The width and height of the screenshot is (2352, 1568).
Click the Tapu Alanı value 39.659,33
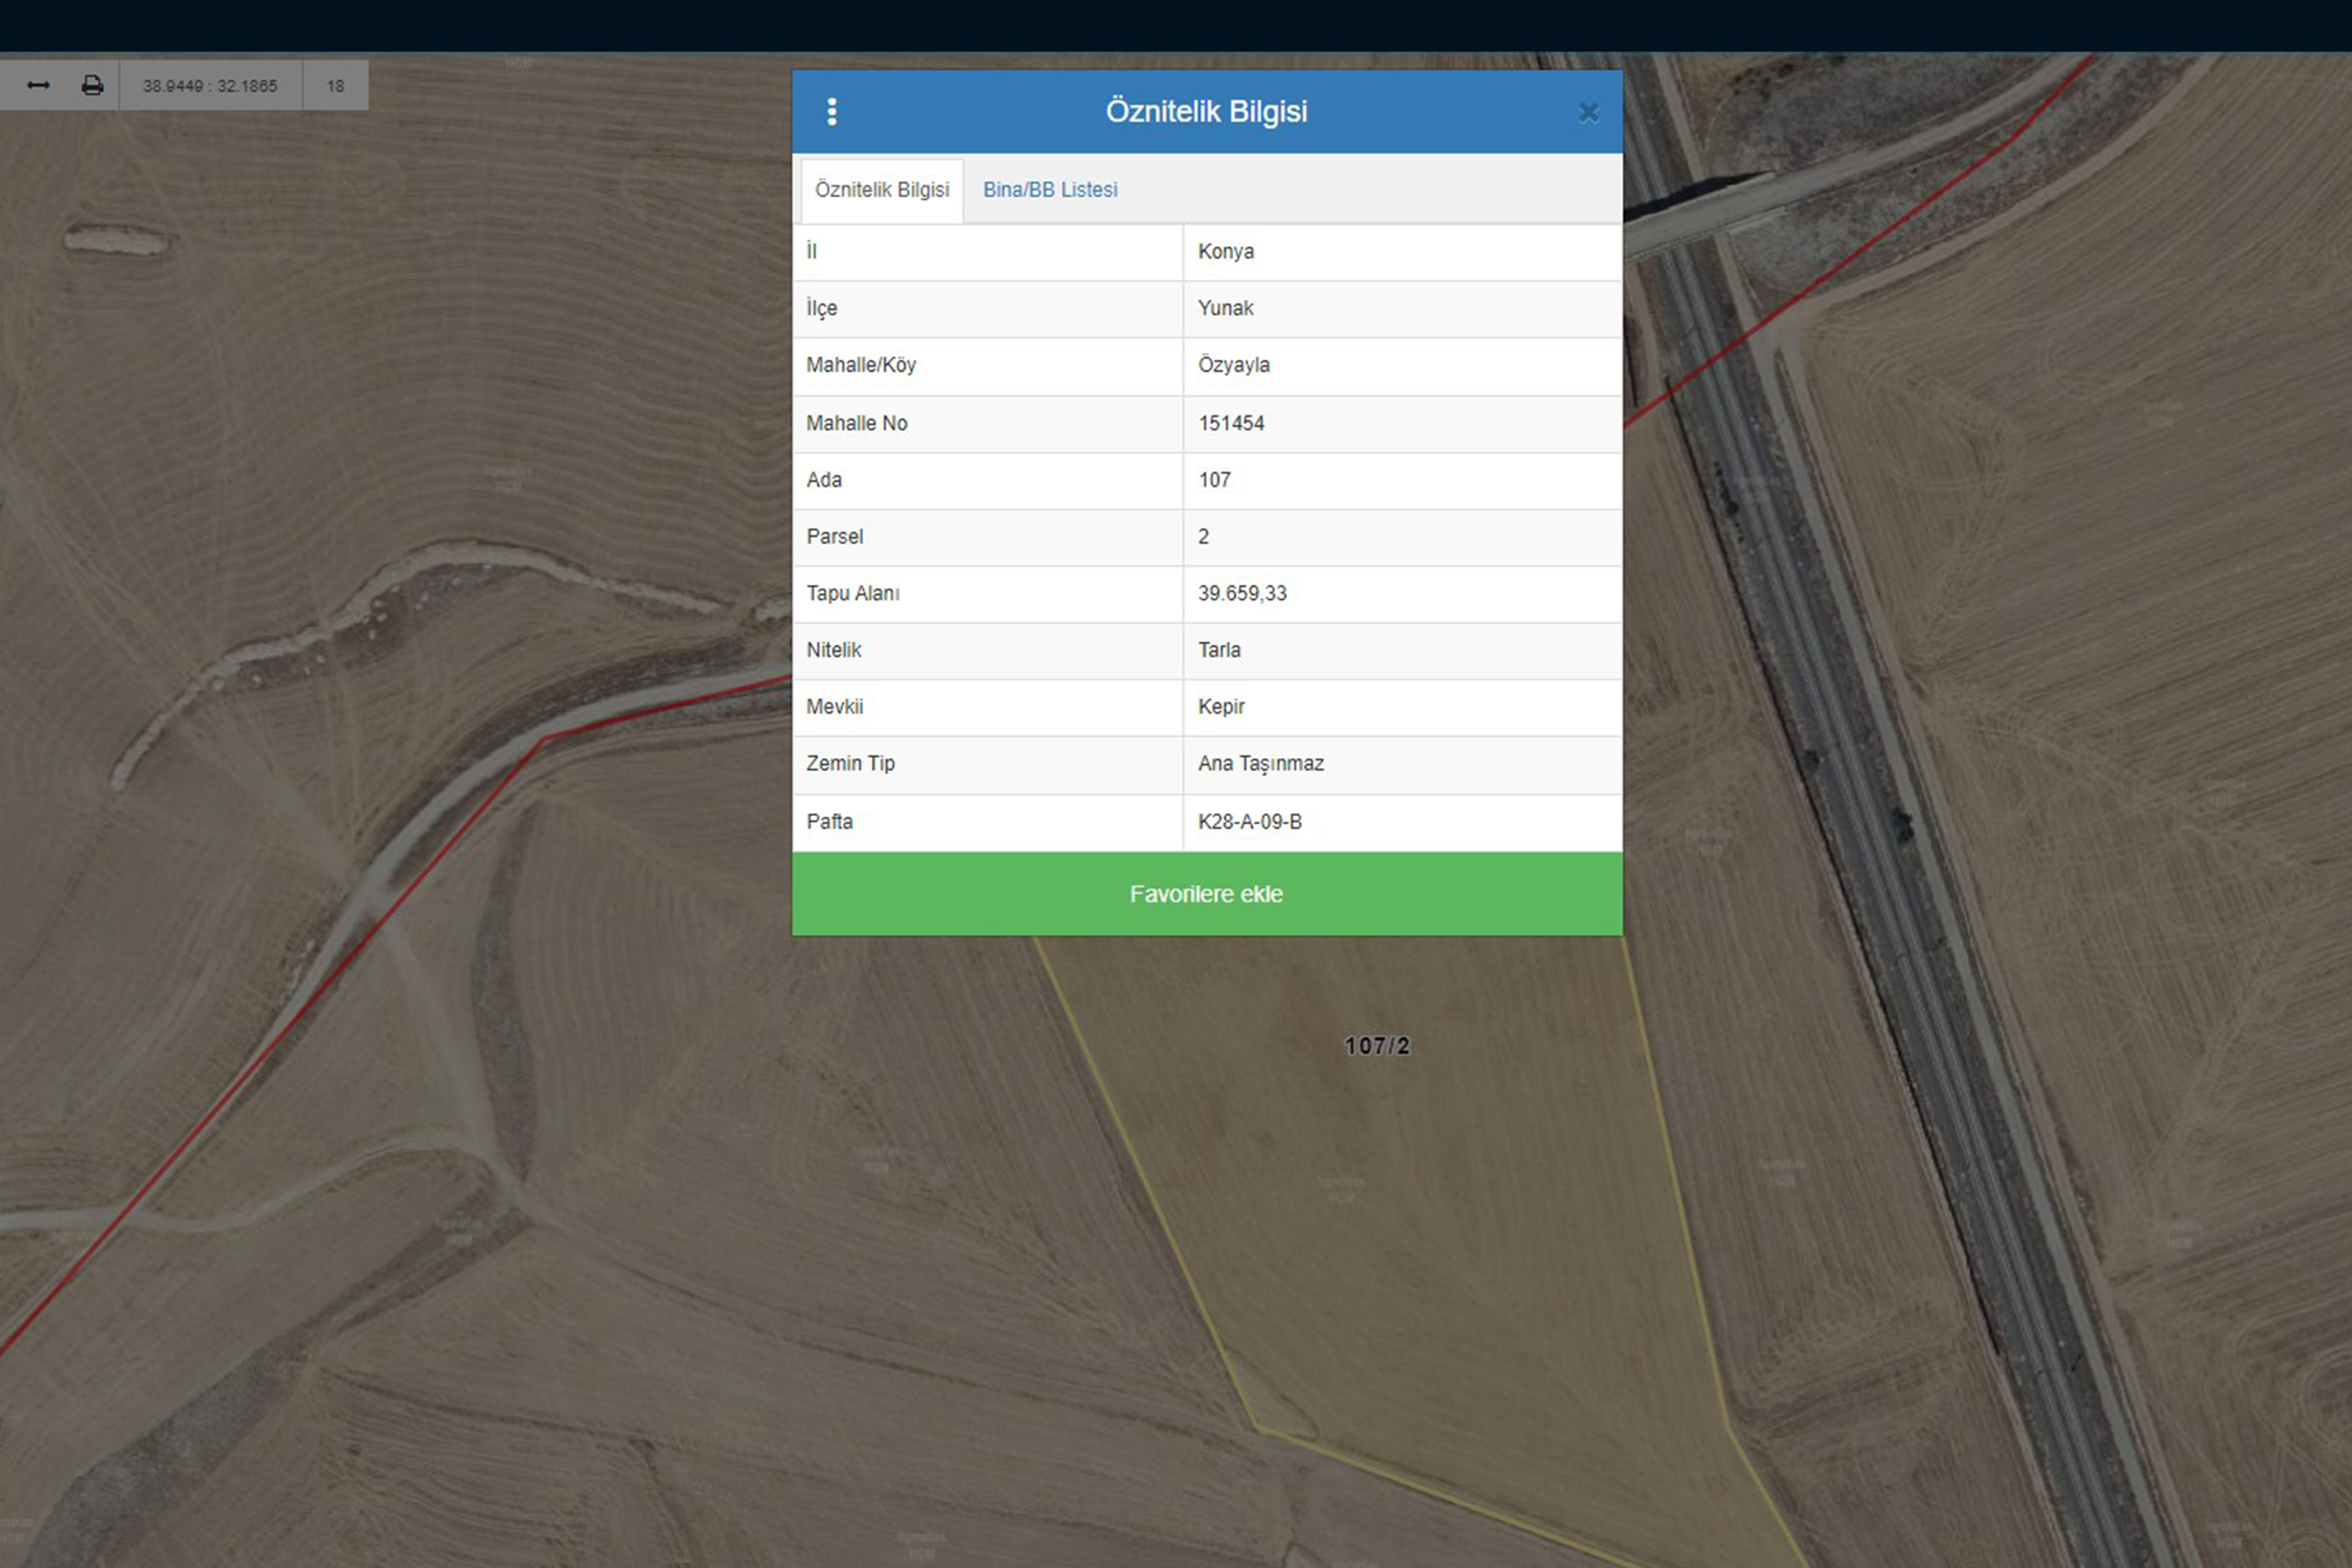pyautogui.click(x=1242, y=594)
